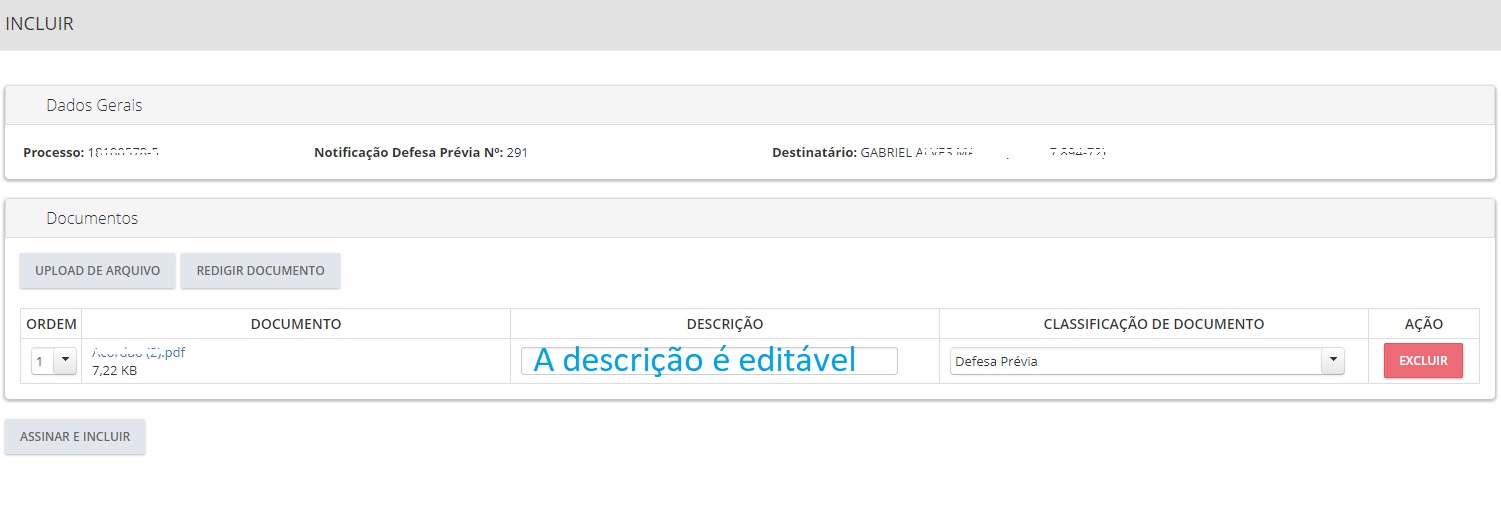This screenshot has height=527, width=1501.
Task: Click the INCLUIR page title
Action: (x=40, y=24)
